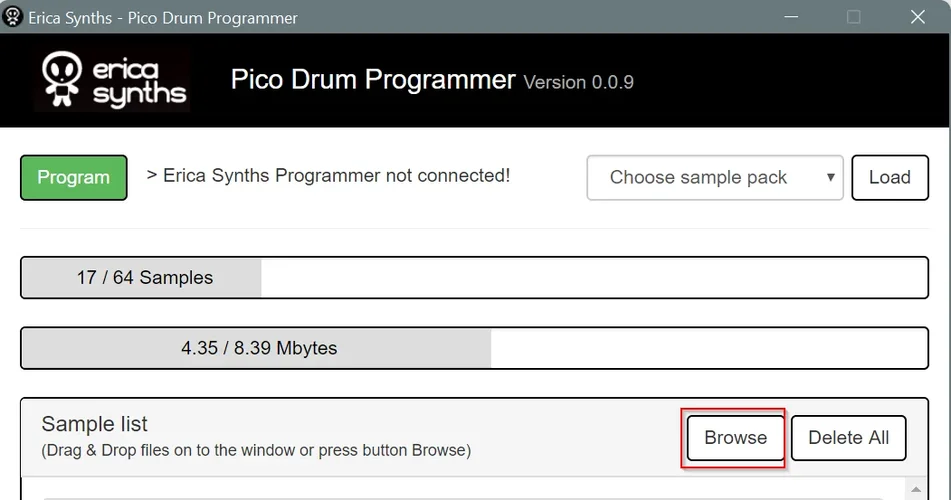The image size is (951, 500).
Task: Minimize the Pico Drum Programmer window
Action: [790, 17]
